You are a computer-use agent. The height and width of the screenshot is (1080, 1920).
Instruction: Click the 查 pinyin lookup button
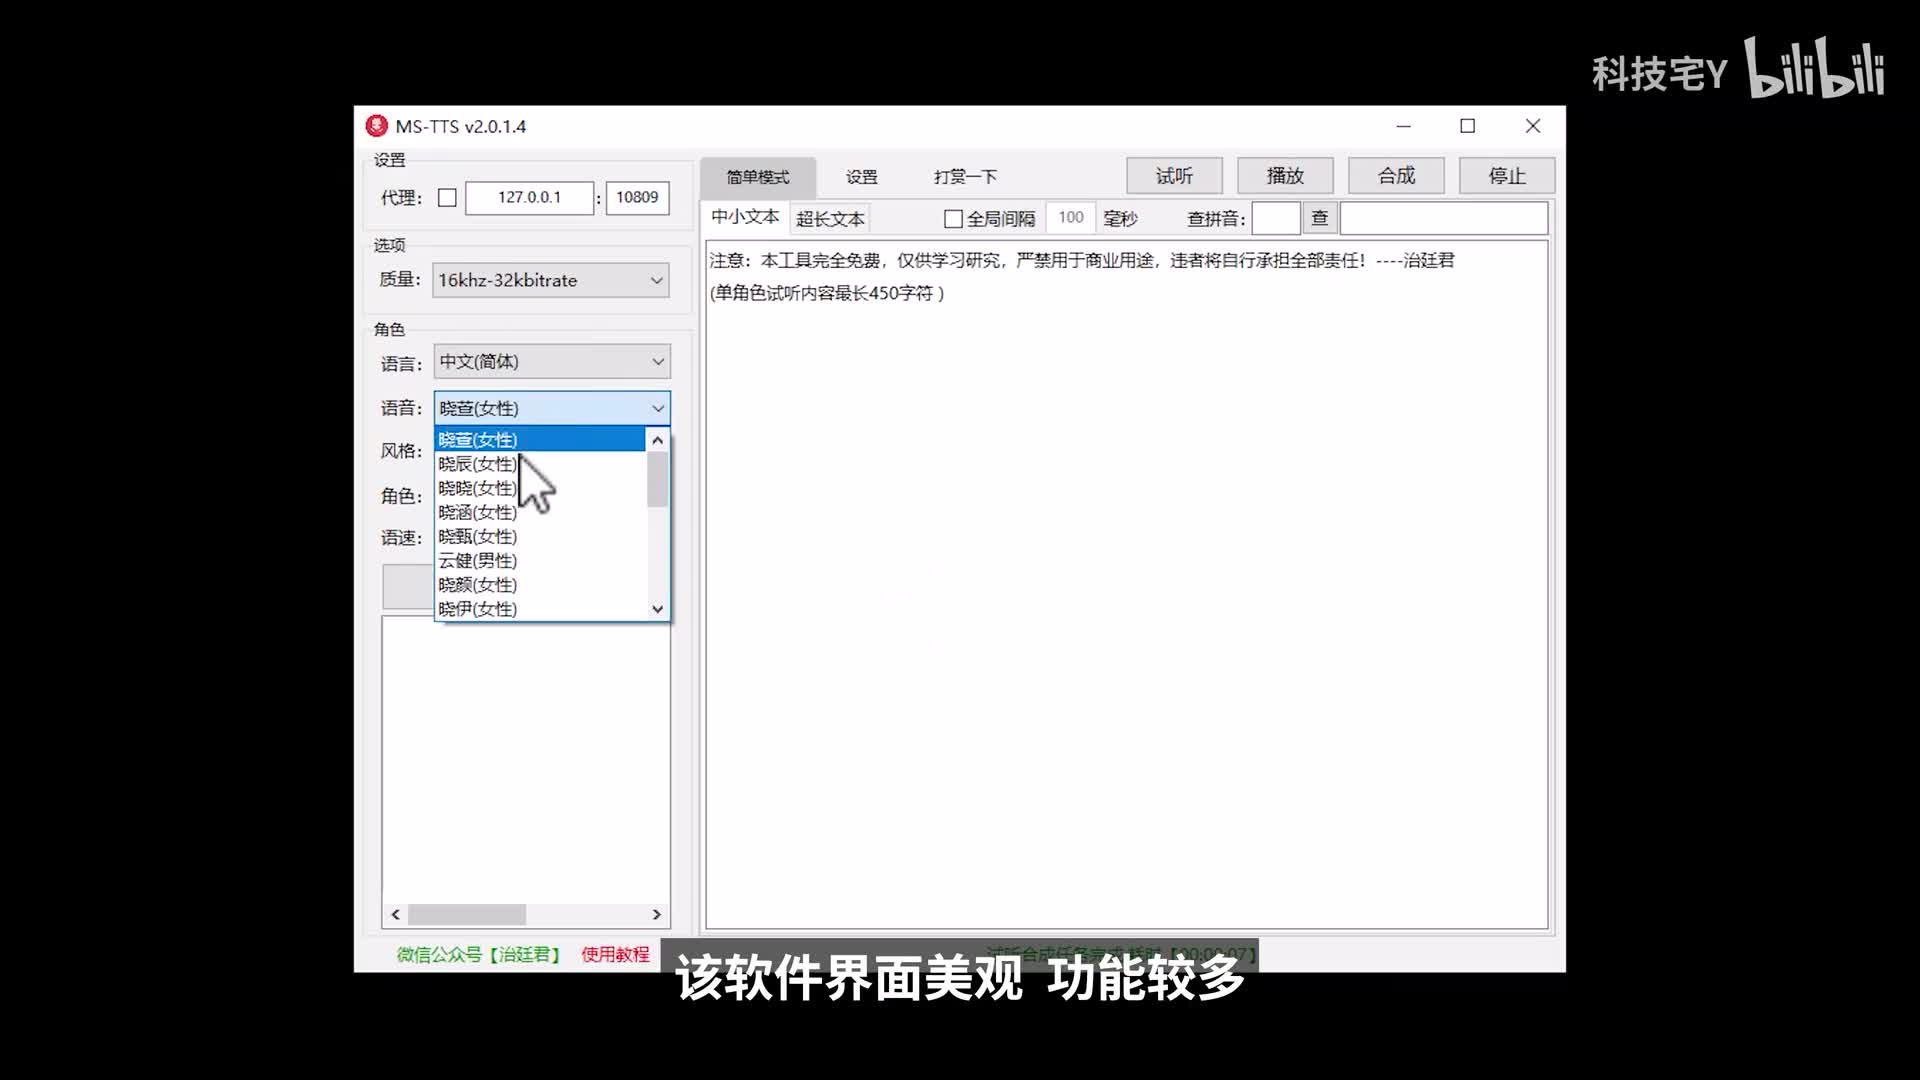tap(1319, 218)
